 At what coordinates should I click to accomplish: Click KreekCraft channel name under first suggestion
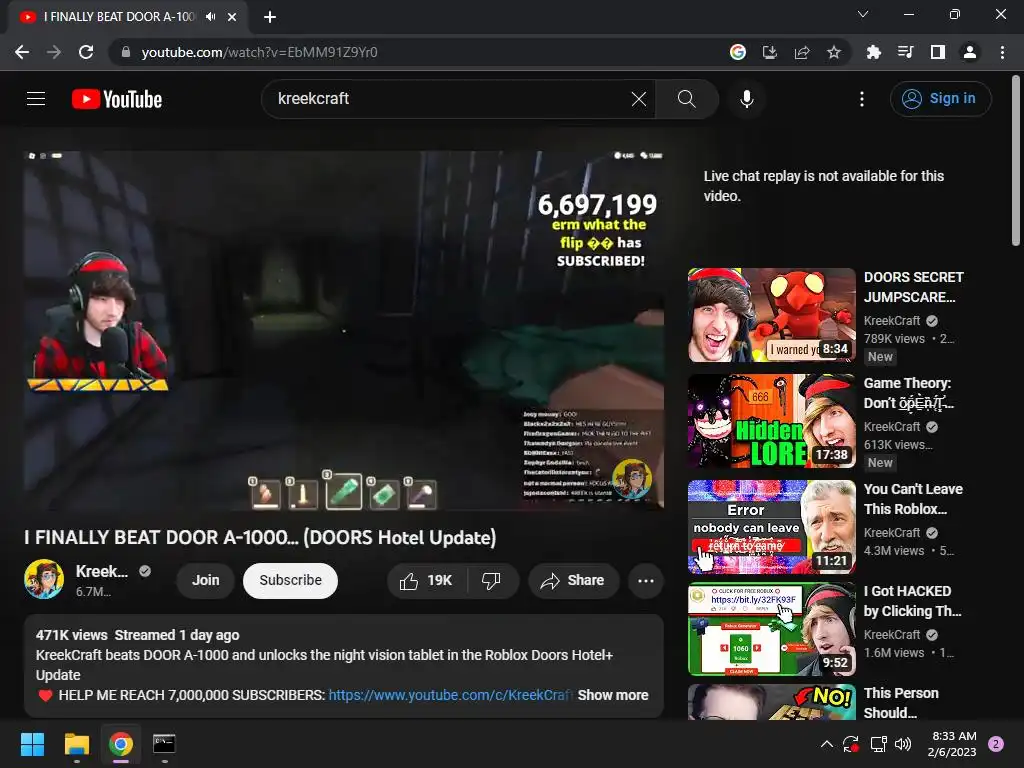pyautogui.click(x=891, y=321)
